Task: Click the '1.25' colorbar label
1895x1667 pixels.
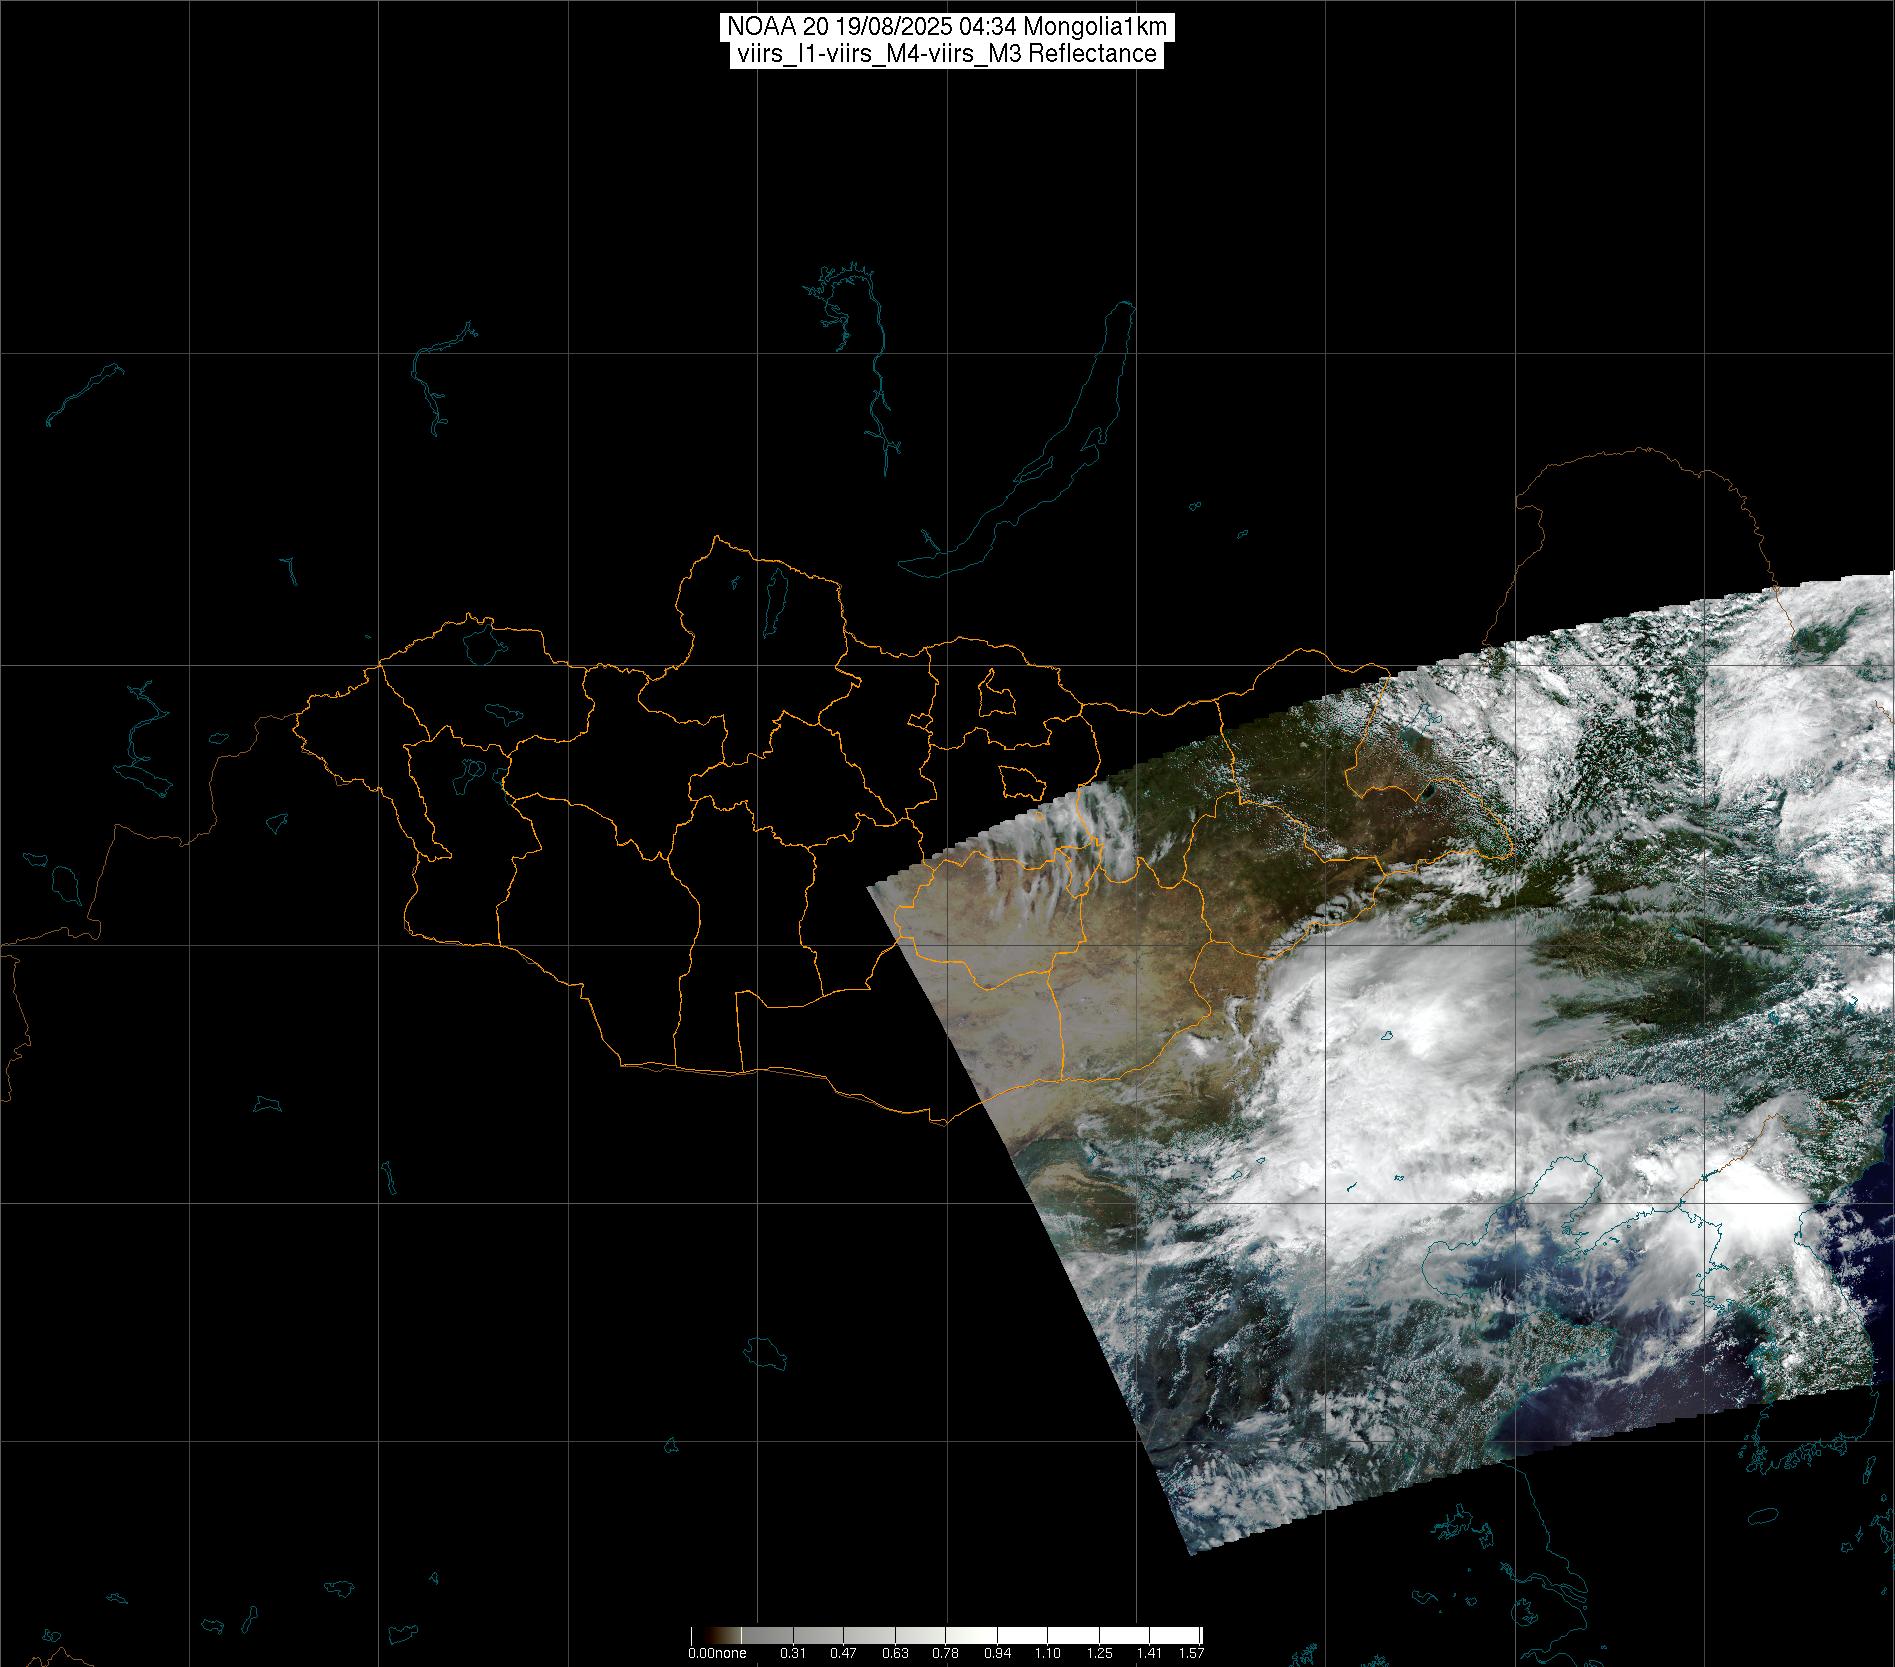Action: pos(1100,1653)
